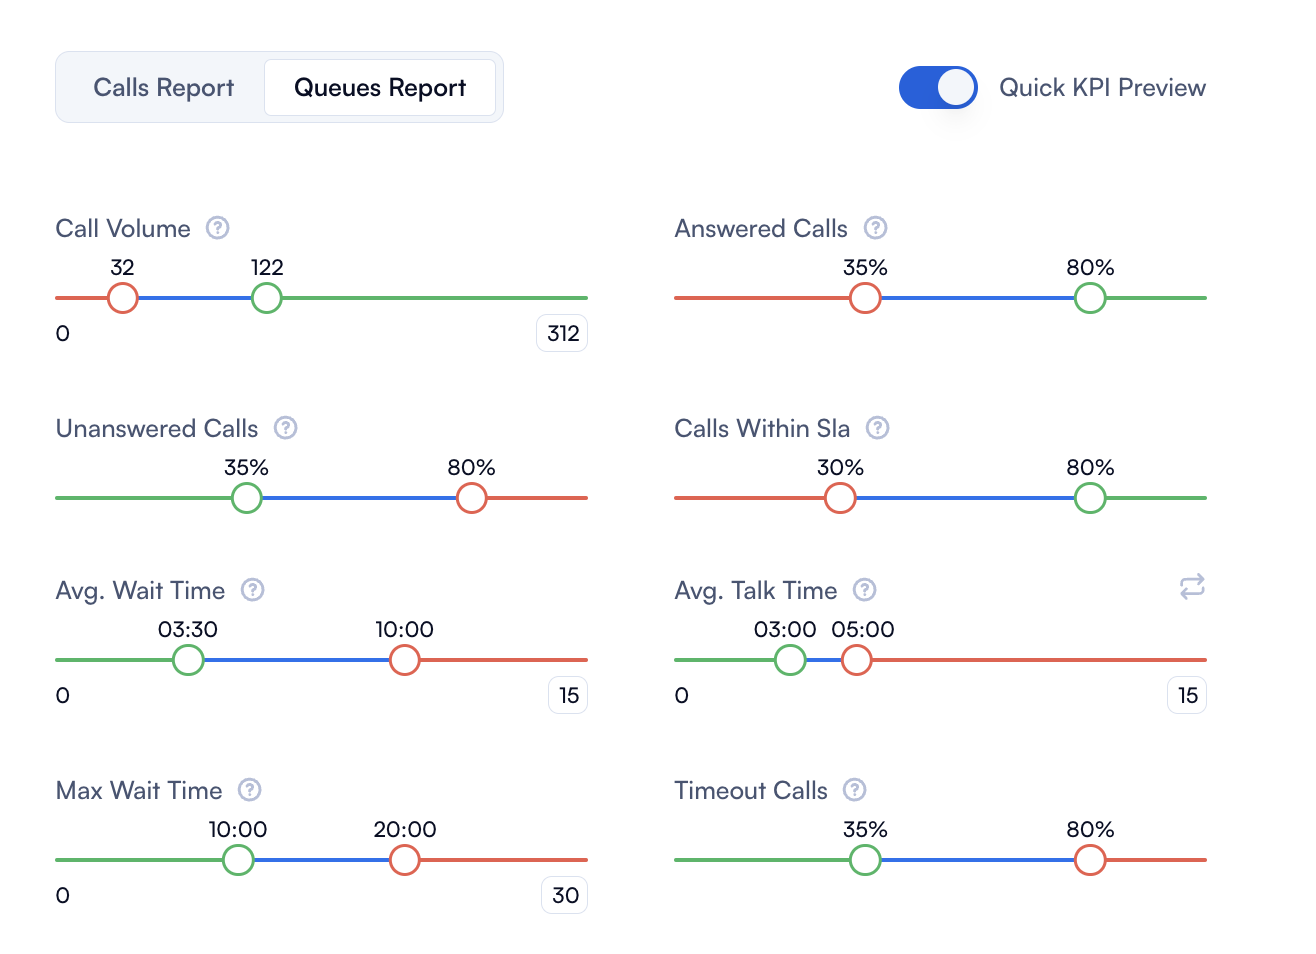Click help icon beside Timeout Calls

[855, 790]
